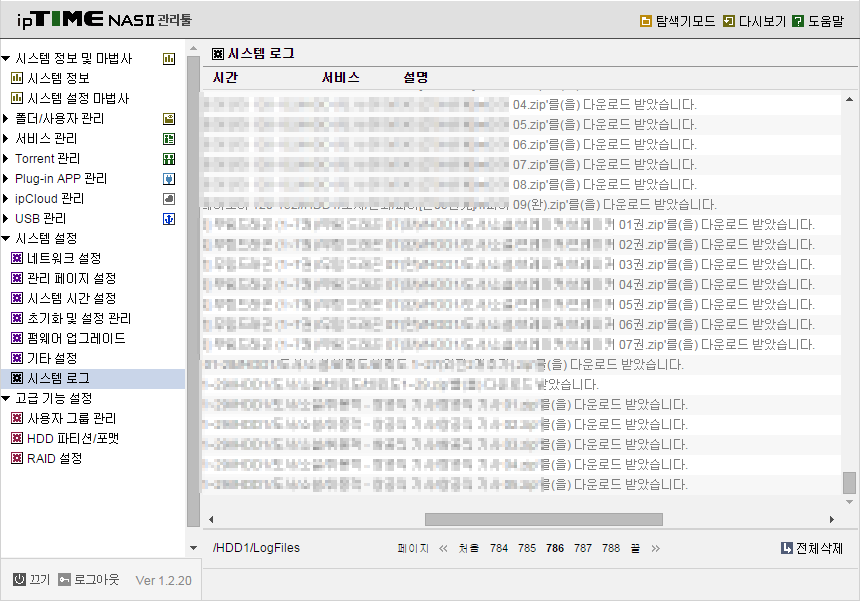This screenshot has height=603, width=863.
Task: Open the 시스템 정보 page
Action: point(58,78)
